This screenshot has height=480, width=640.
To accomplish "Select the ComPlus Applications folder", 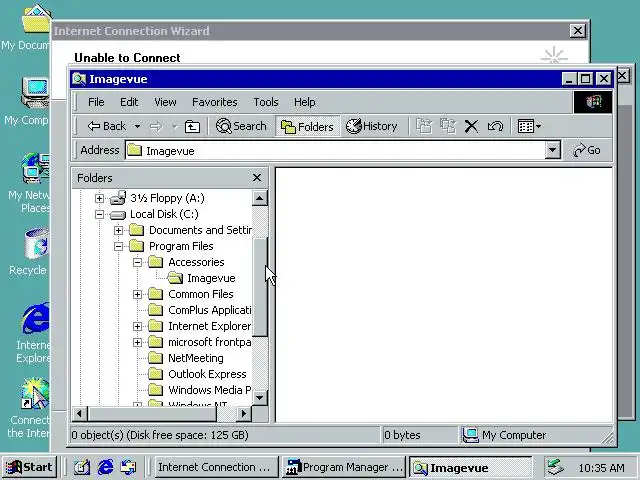I will click(209, 310).
